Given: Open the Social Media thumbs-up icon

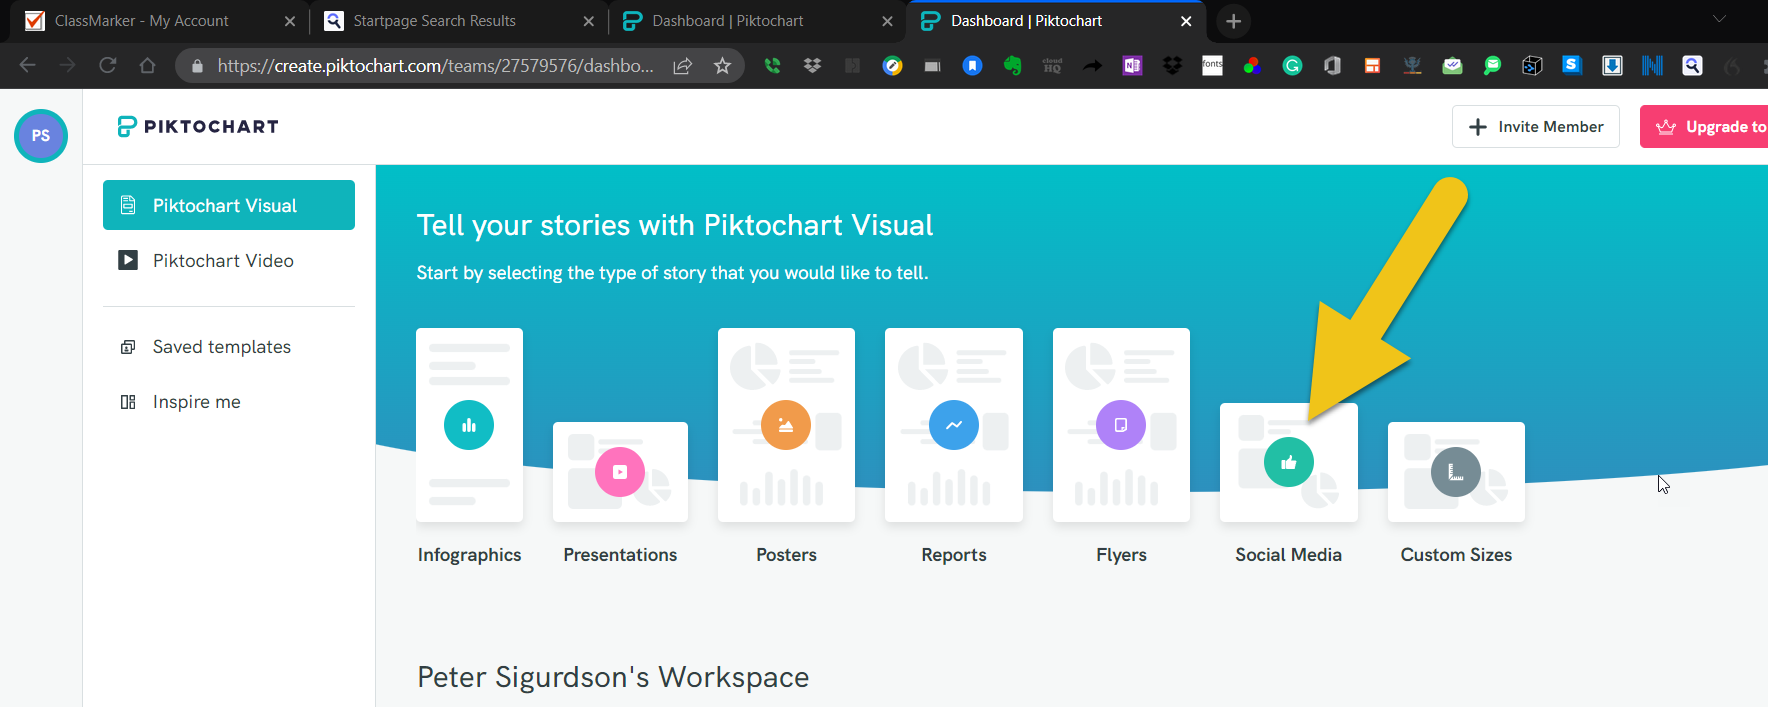Looking at the screenshot, I should [1289, 462].
